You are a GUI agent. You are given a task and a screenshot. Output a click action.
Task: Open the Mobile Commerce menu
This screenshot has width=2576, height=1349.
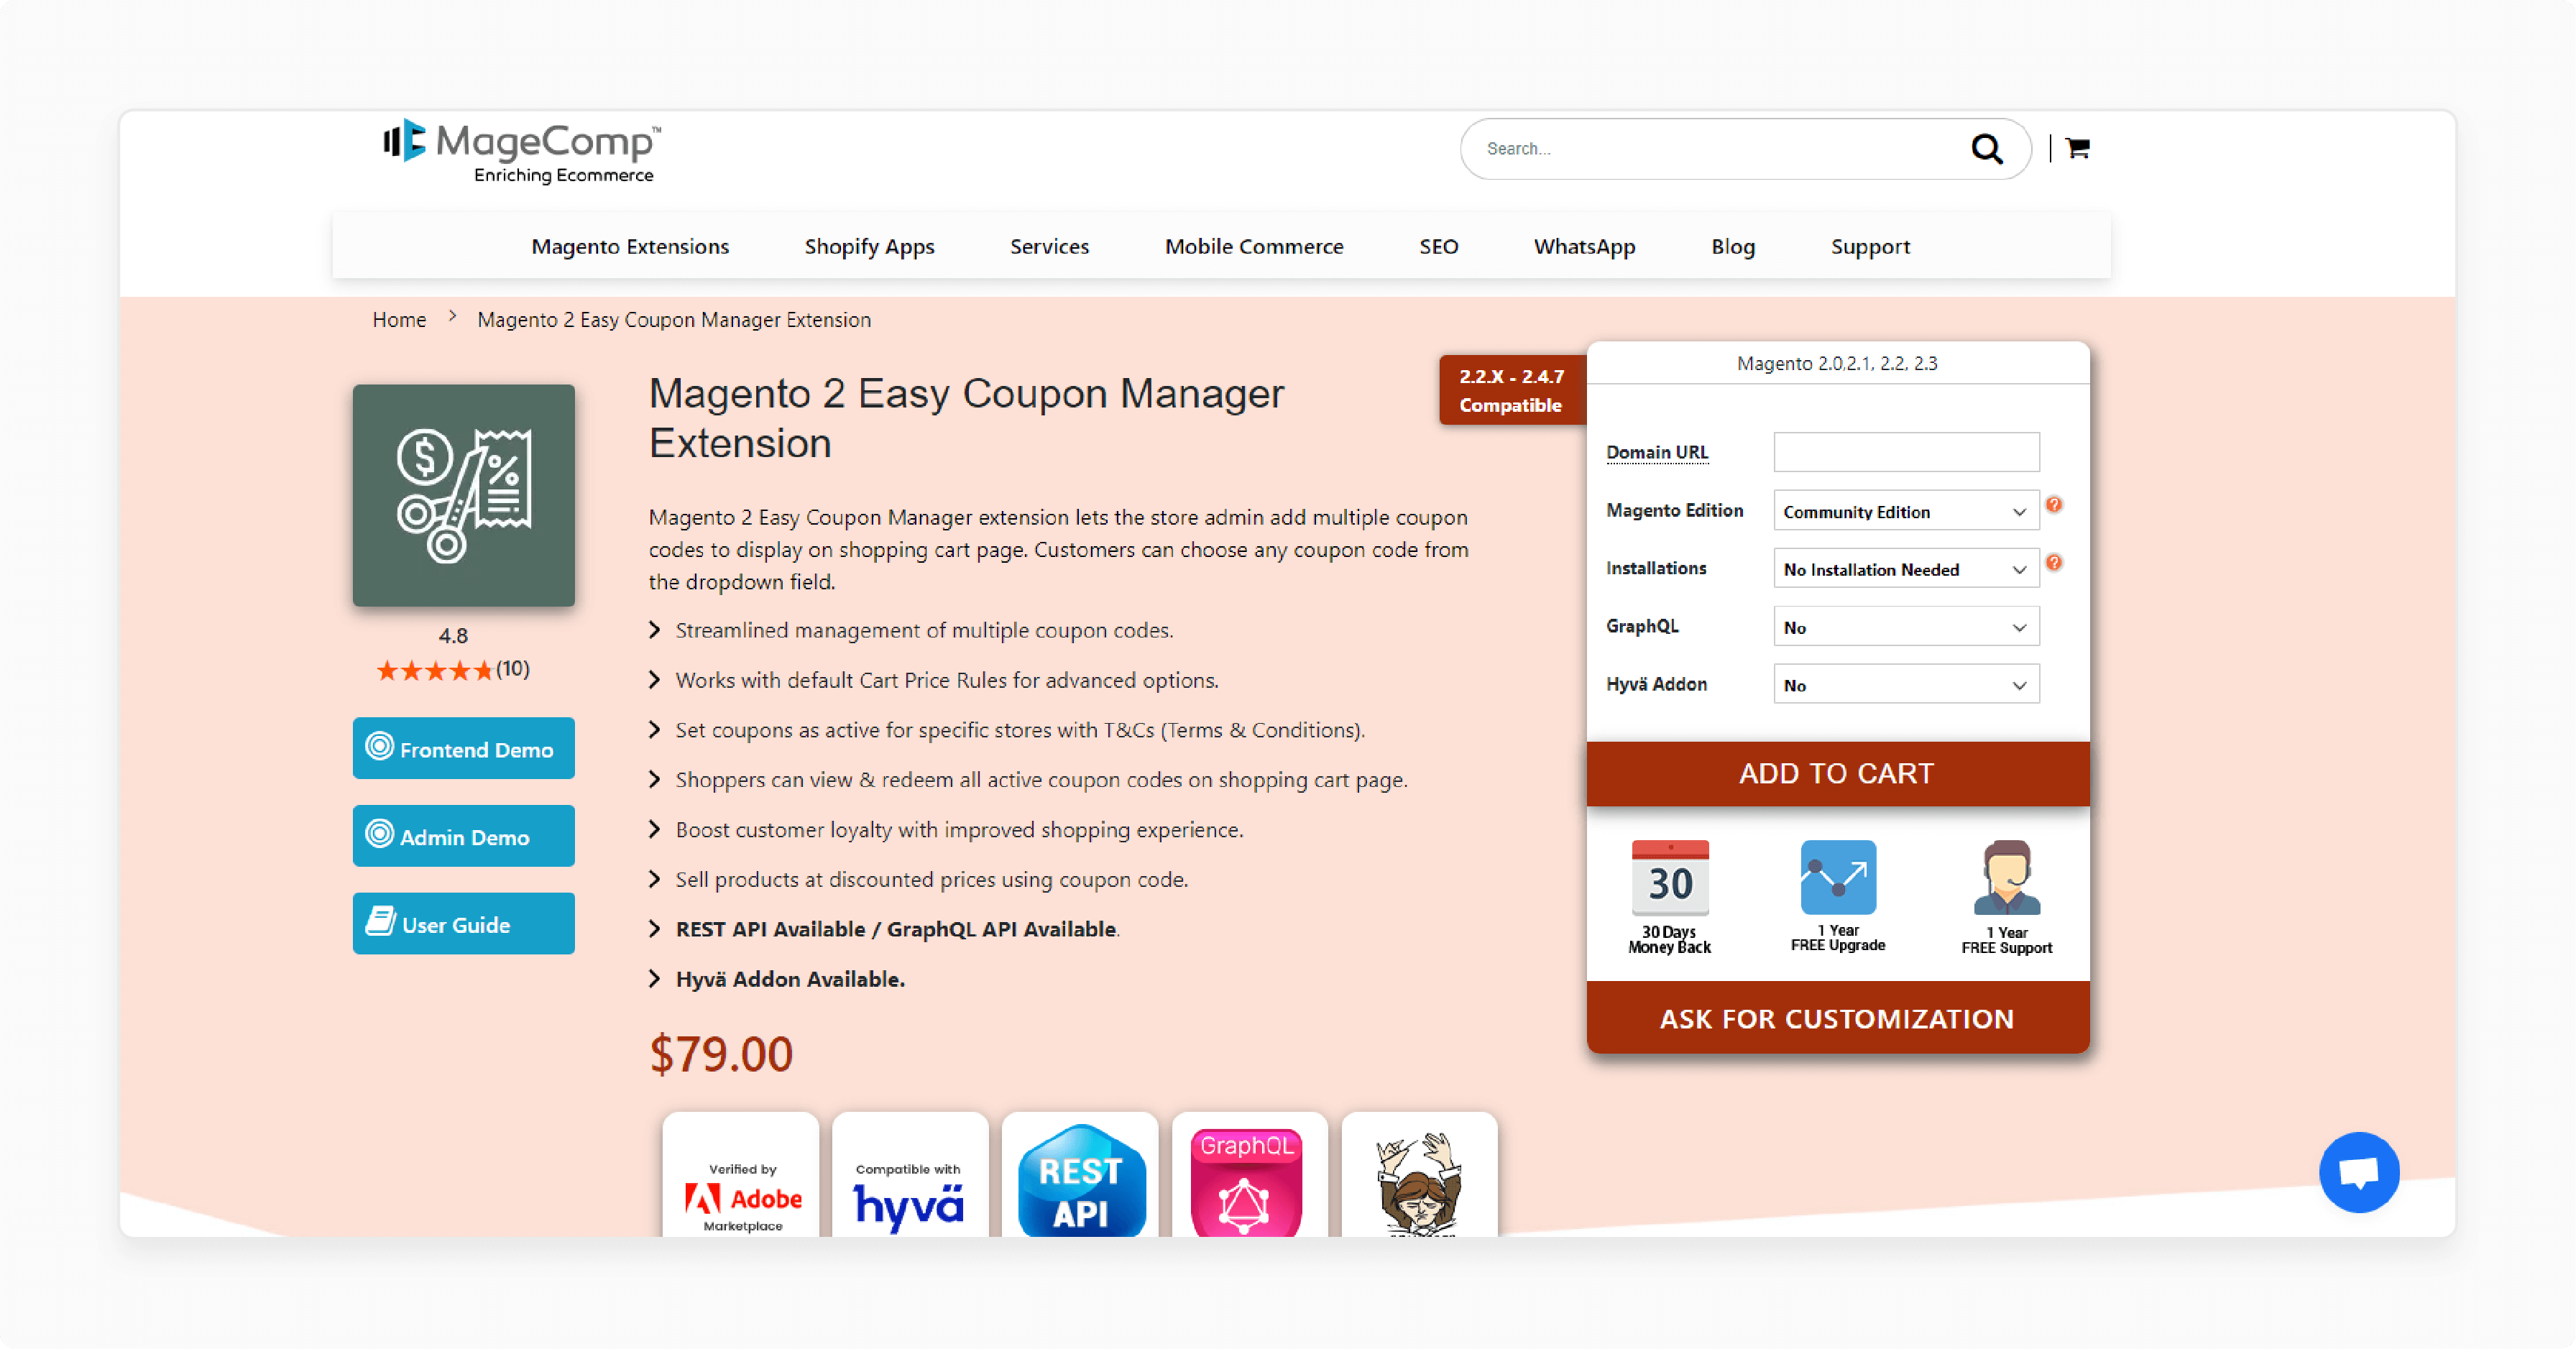(1254, 246)
